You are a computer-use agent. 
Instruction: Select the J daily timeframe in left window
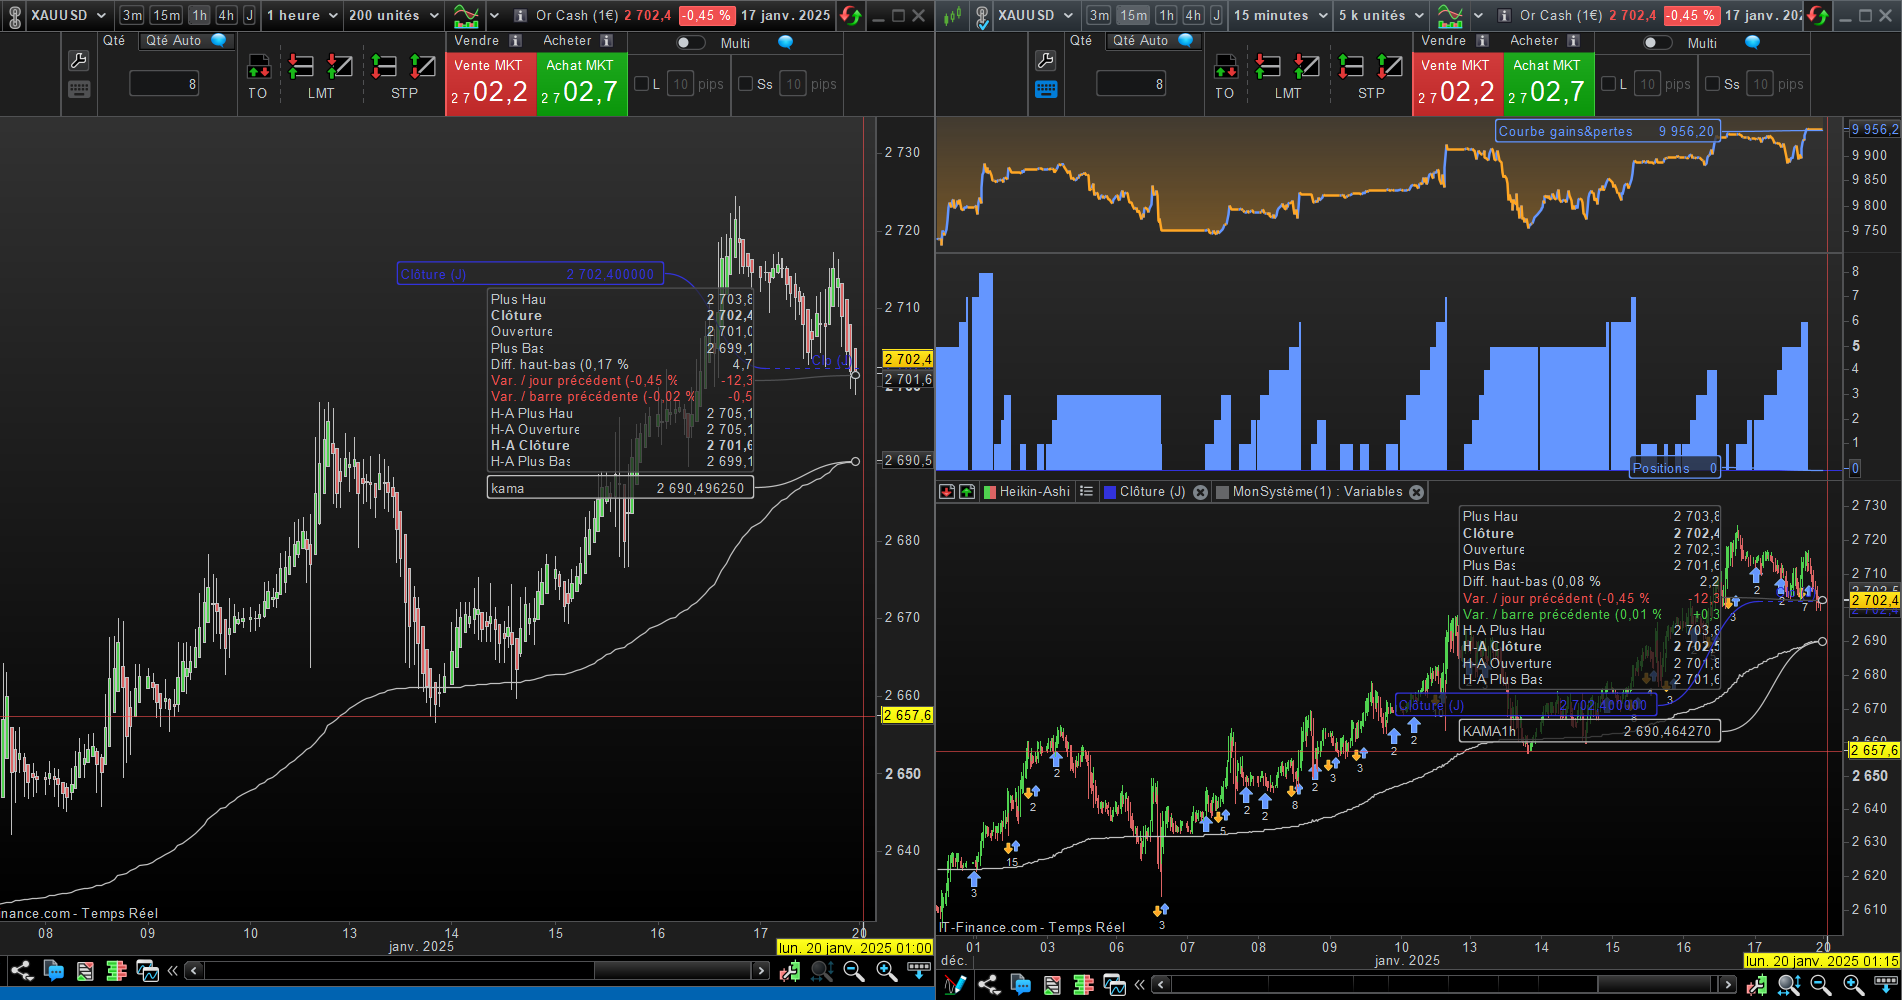(250, 16)
